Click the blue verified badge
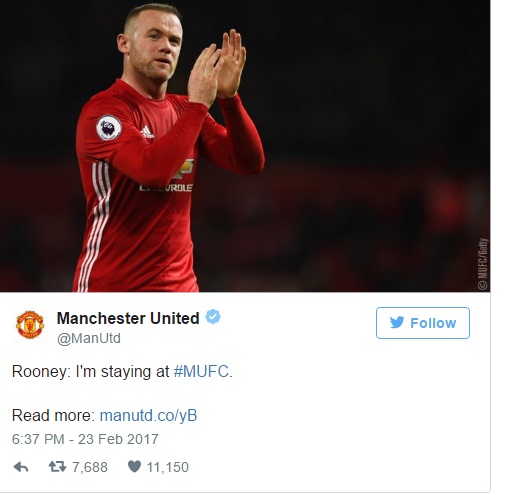Screen dimensions: 522x495 click(x=213, y=317)
